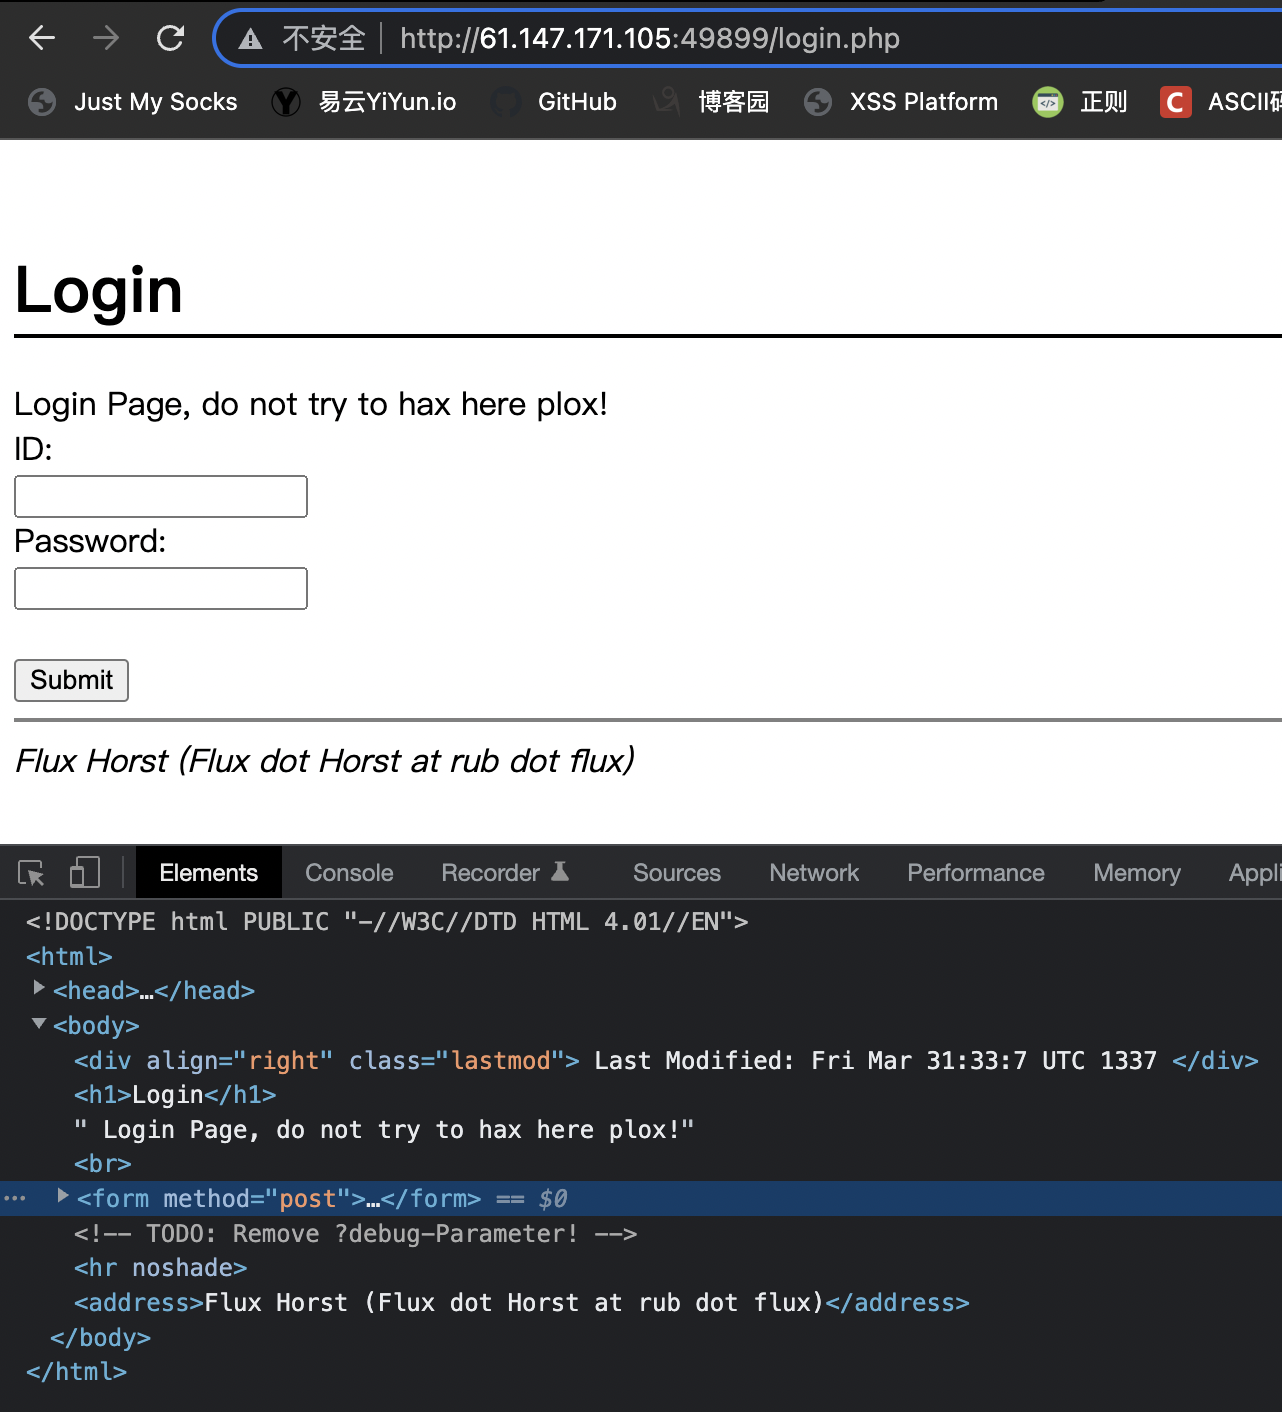Click the red C bookmark icon
The width and height of the screenshot is (1282, 1412).
tap(1176, 102)
